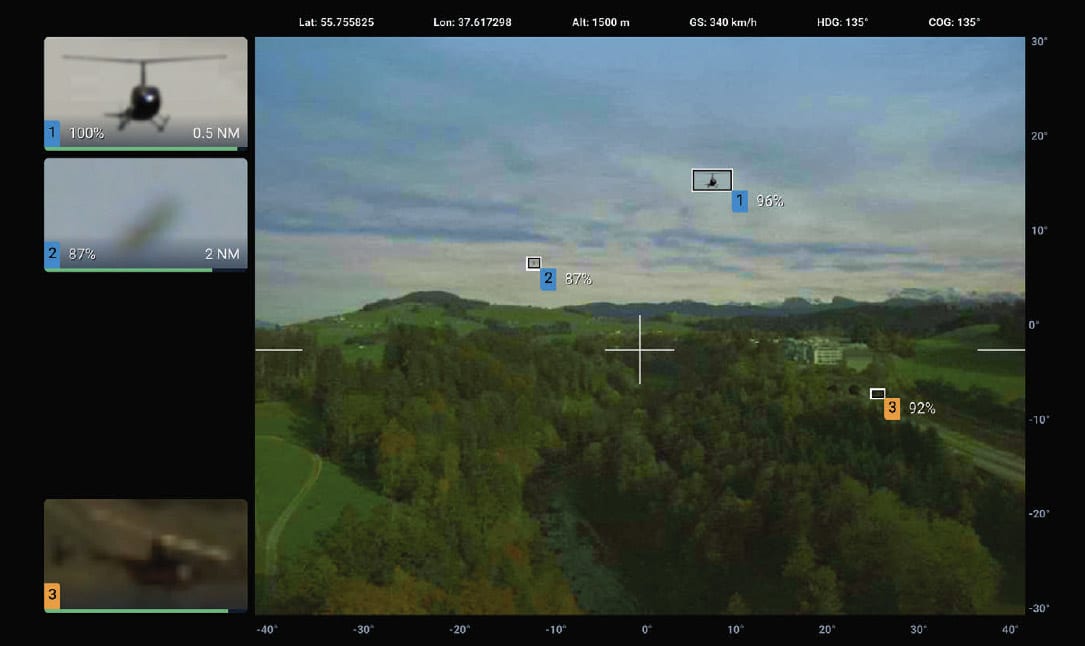Click the -20° elevation scale label

1039,514
